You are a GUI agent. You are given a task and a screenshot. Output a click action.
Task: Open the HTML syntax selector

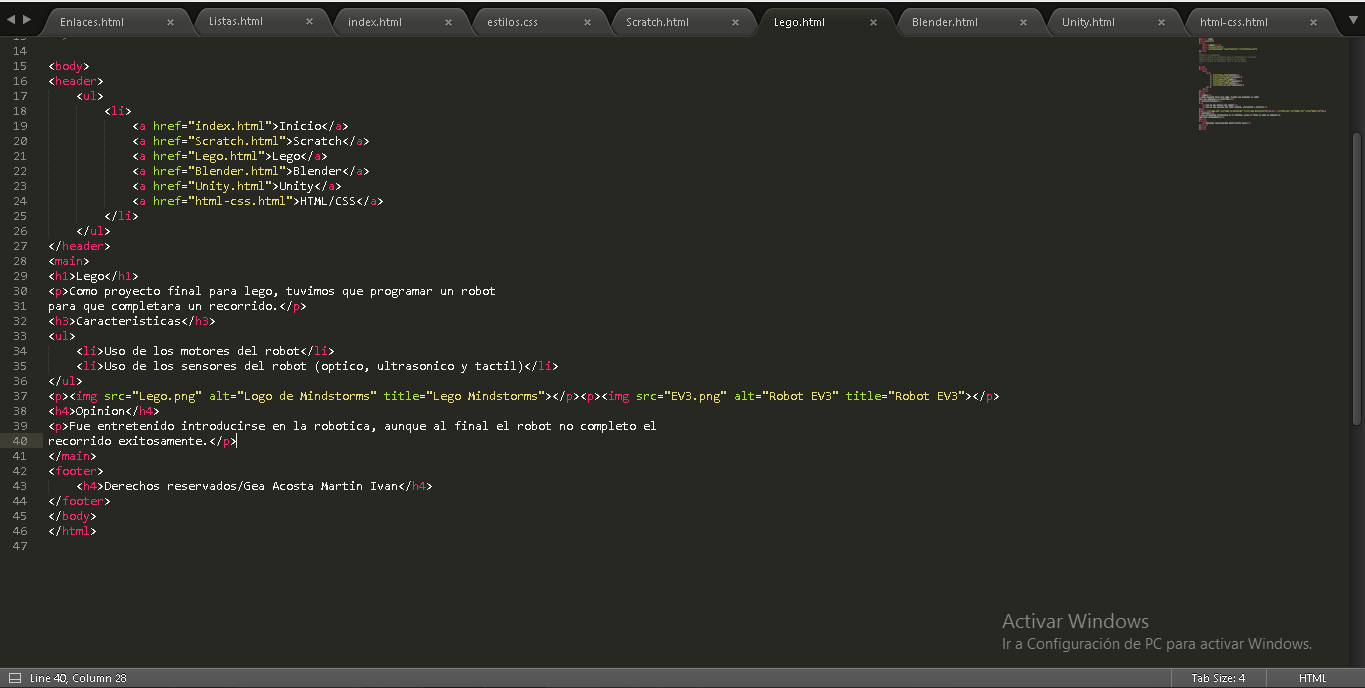tap(1312, 678)
